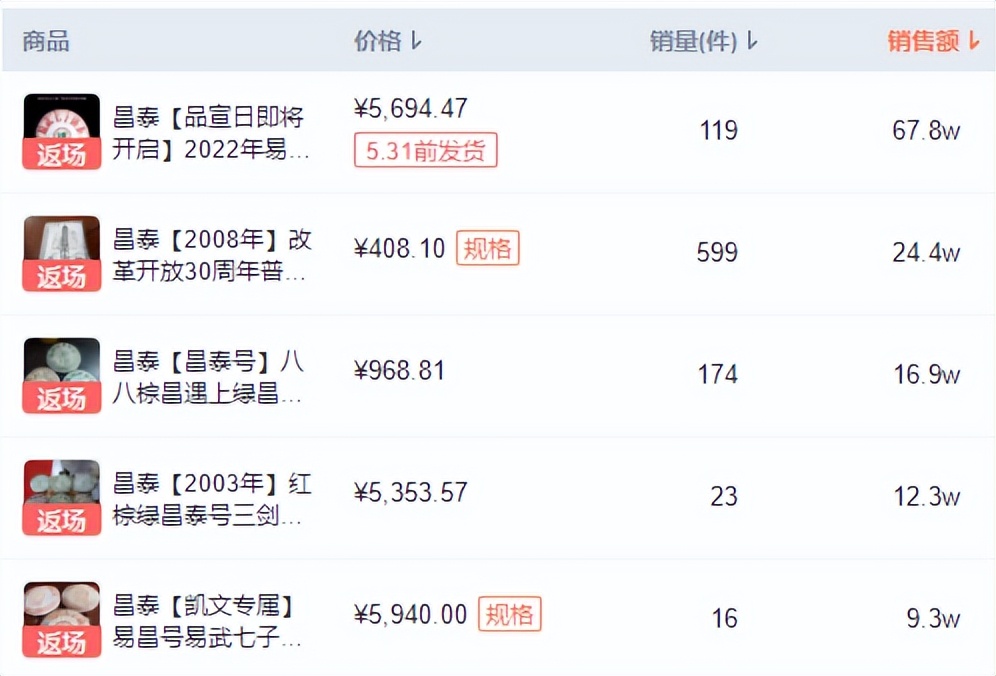Sort by 销售额 column header
996x676 pixels.
932,41
